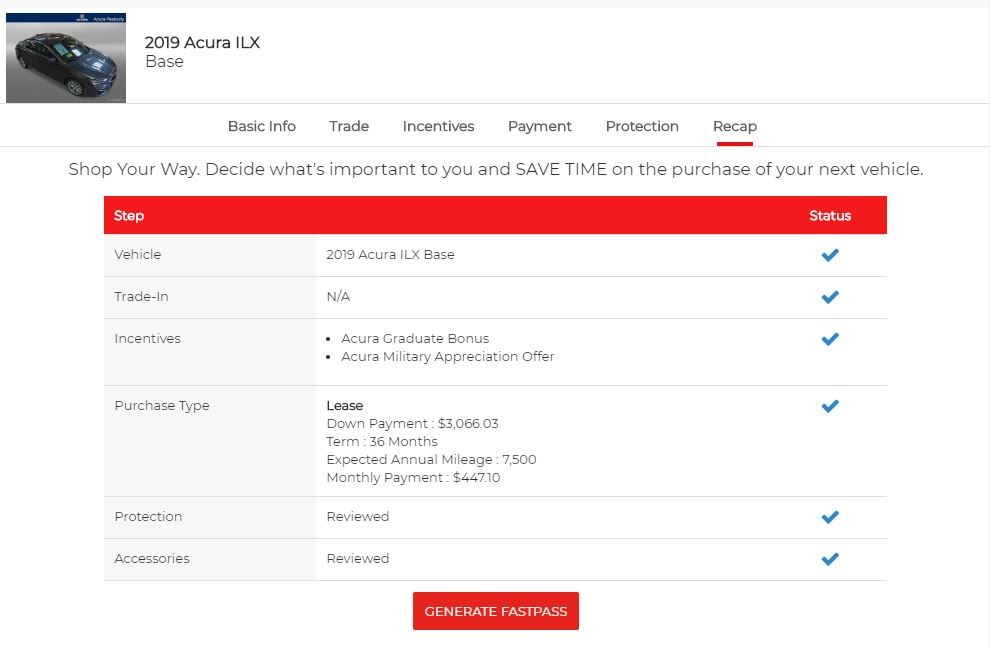Click the Accessories row status checkmark
Screen dimensions: 990x648
[830, 559]
